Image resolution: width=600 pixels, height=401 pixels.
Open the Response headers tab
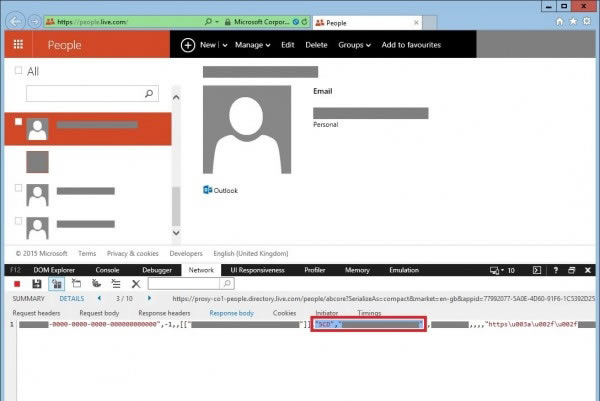[x=166, y=313]
